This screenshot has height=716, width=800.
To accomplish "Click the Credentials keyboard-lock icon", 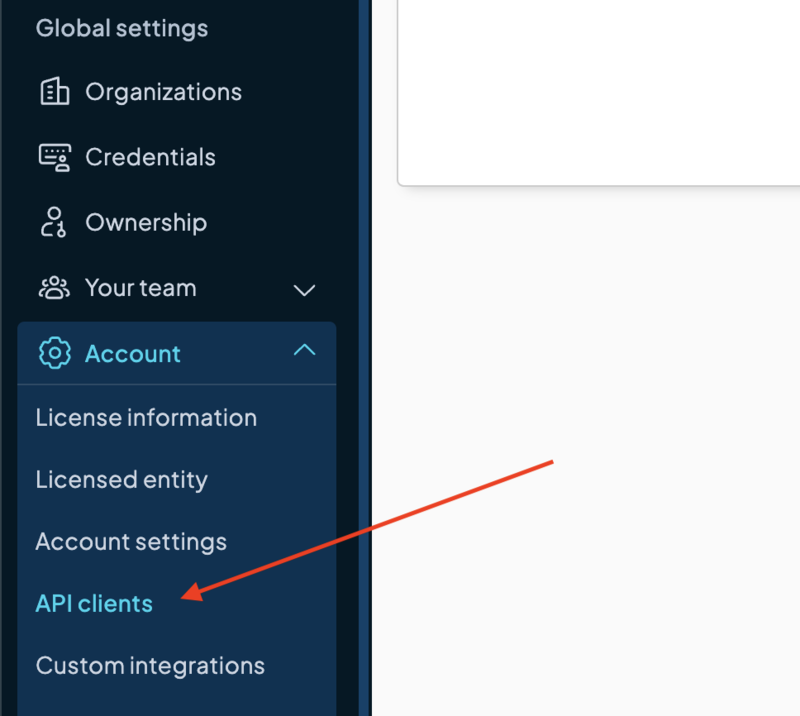I will click(54, 158).
